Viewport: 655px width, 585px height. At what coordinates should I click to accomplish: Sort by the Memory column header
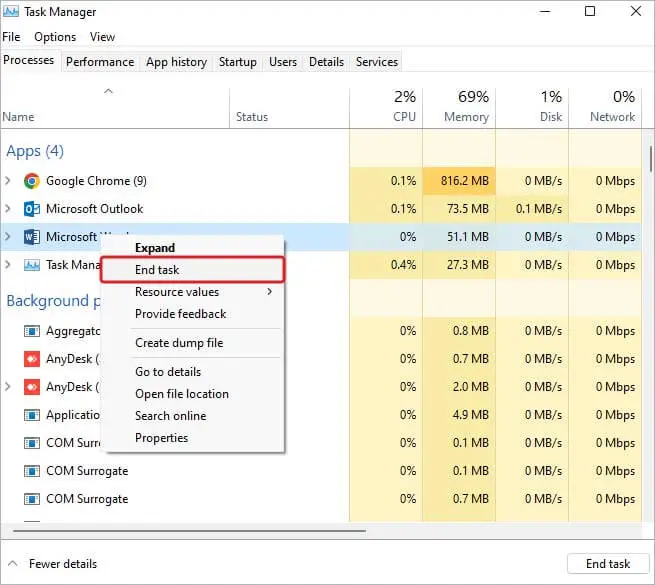[459, 108]
